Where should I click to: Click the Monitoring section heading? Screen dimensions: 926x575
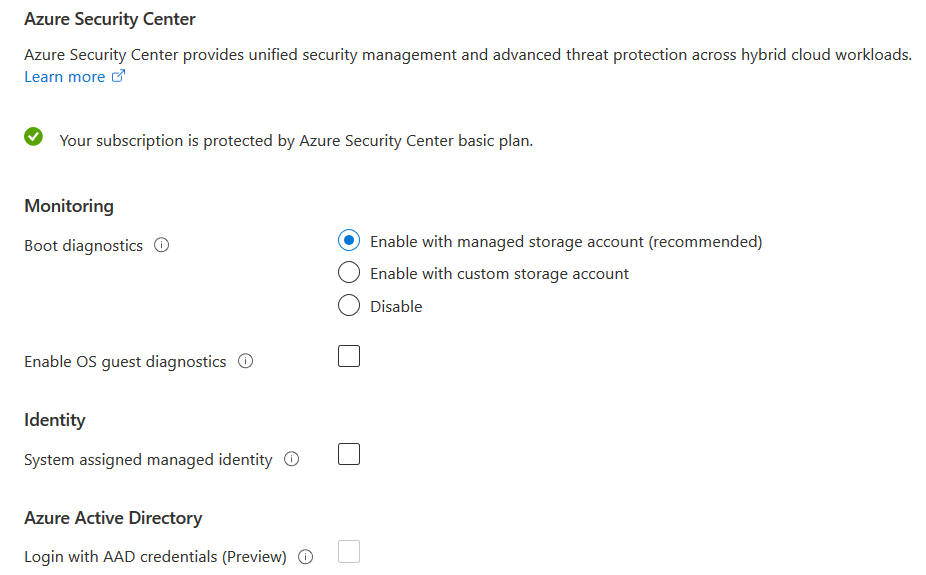point(69,206)
